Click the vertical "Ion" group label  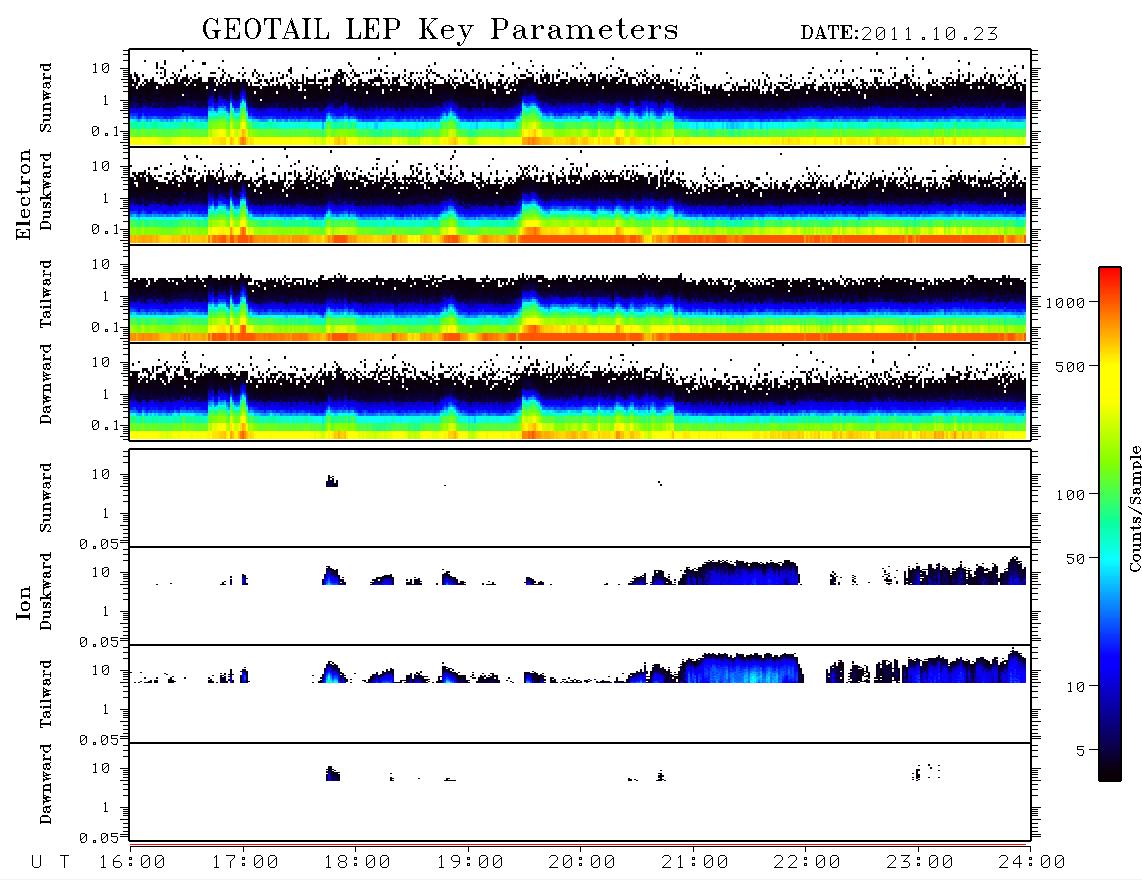click(x=23, y=603)
